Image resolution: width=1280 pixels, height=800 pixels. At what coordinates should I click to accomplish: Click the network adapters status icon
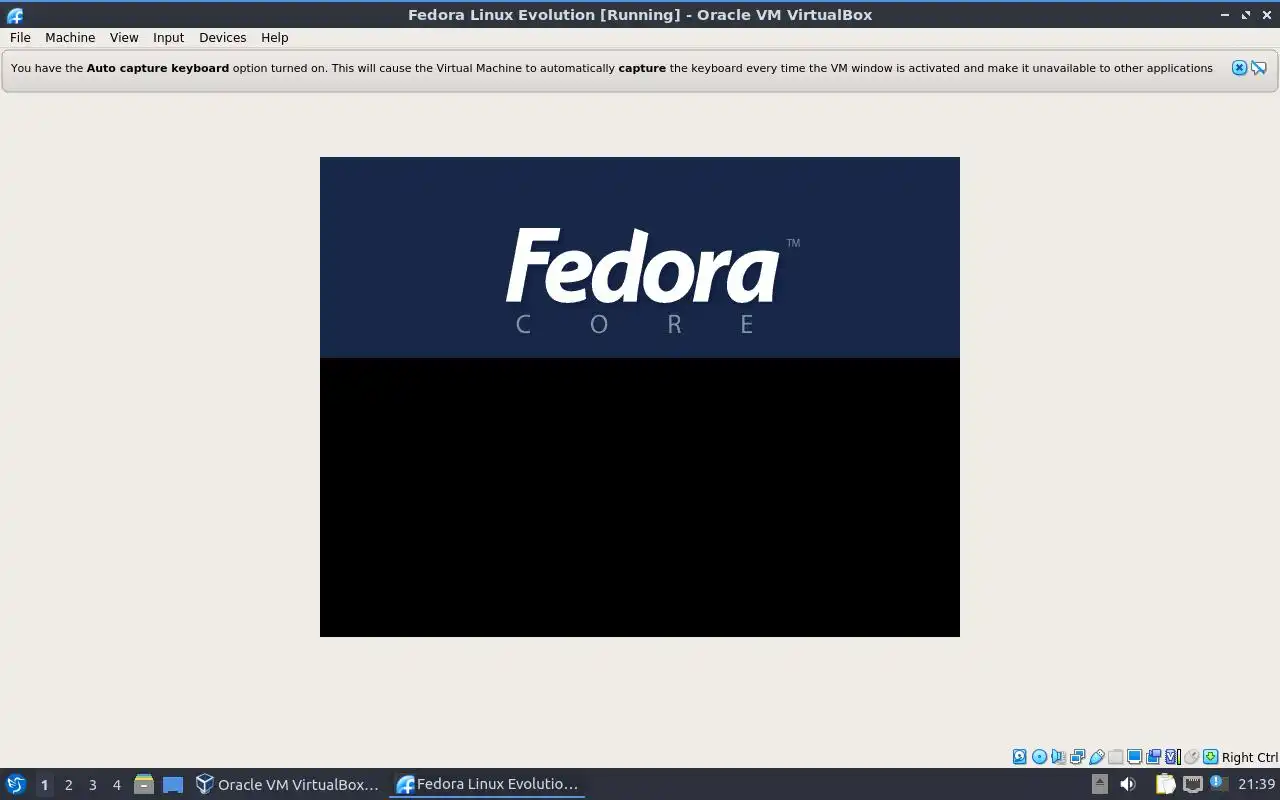[x=1077, y=757]
